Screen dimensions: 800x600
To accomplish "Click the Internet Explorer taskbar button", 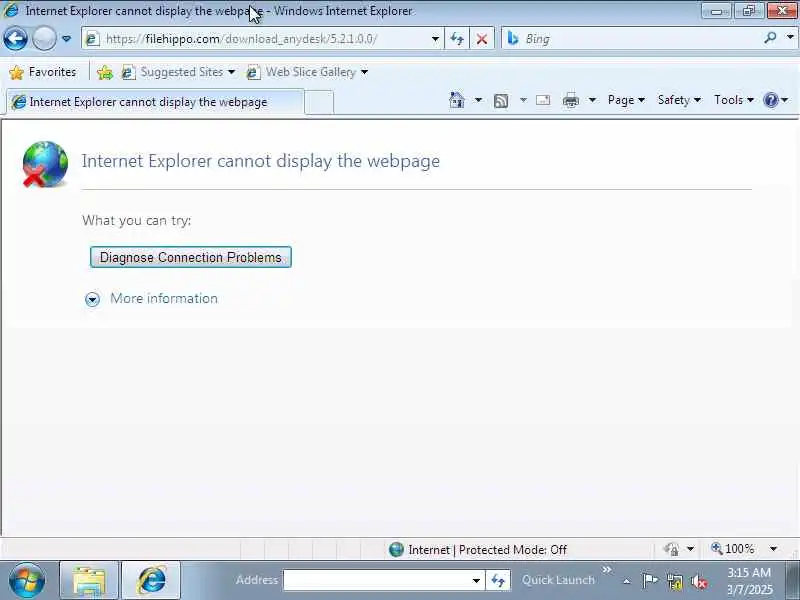I will [151, 580].
